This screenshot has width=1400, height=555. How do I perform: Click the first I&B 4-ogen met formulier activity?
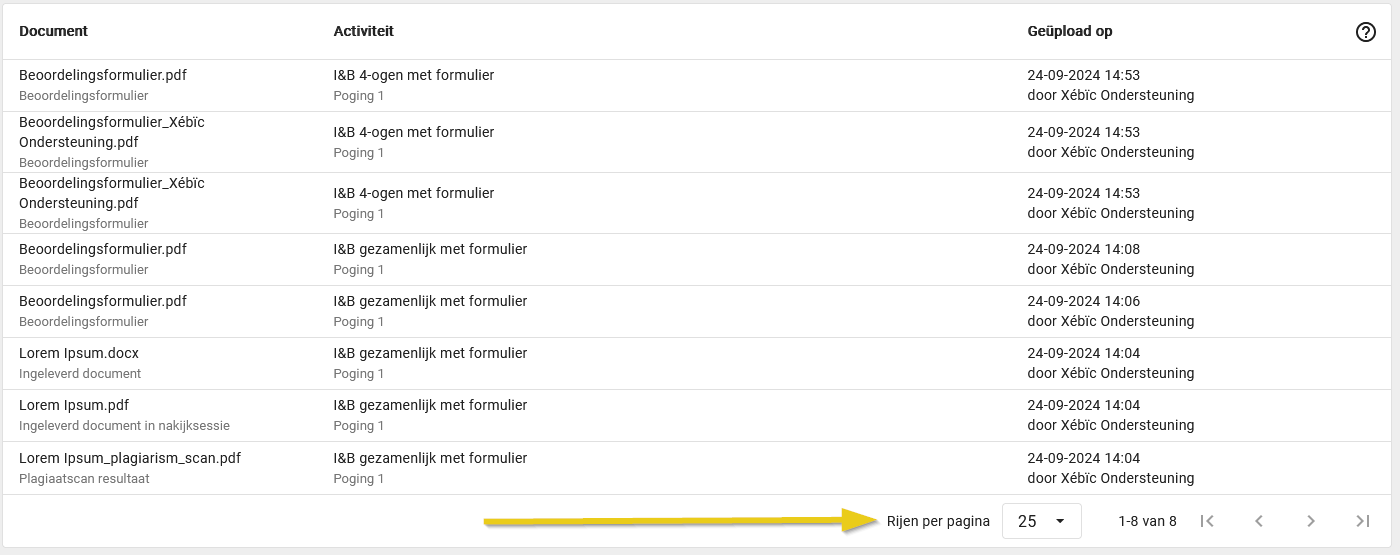click(x=413, y=75)
